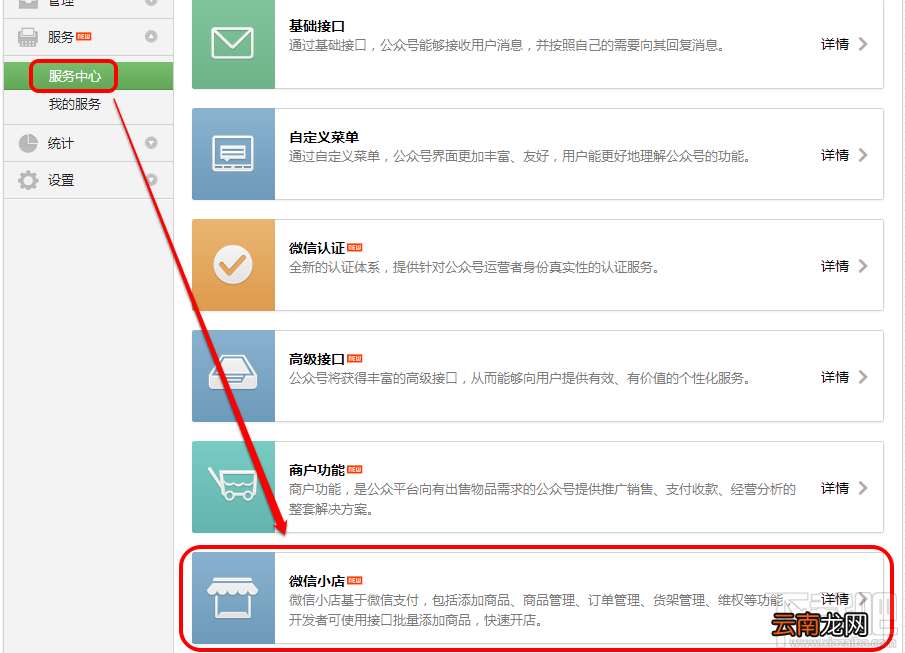Open 详情 for 微信认证
Viewport: 905px width, 653px height.
point(835,266)
